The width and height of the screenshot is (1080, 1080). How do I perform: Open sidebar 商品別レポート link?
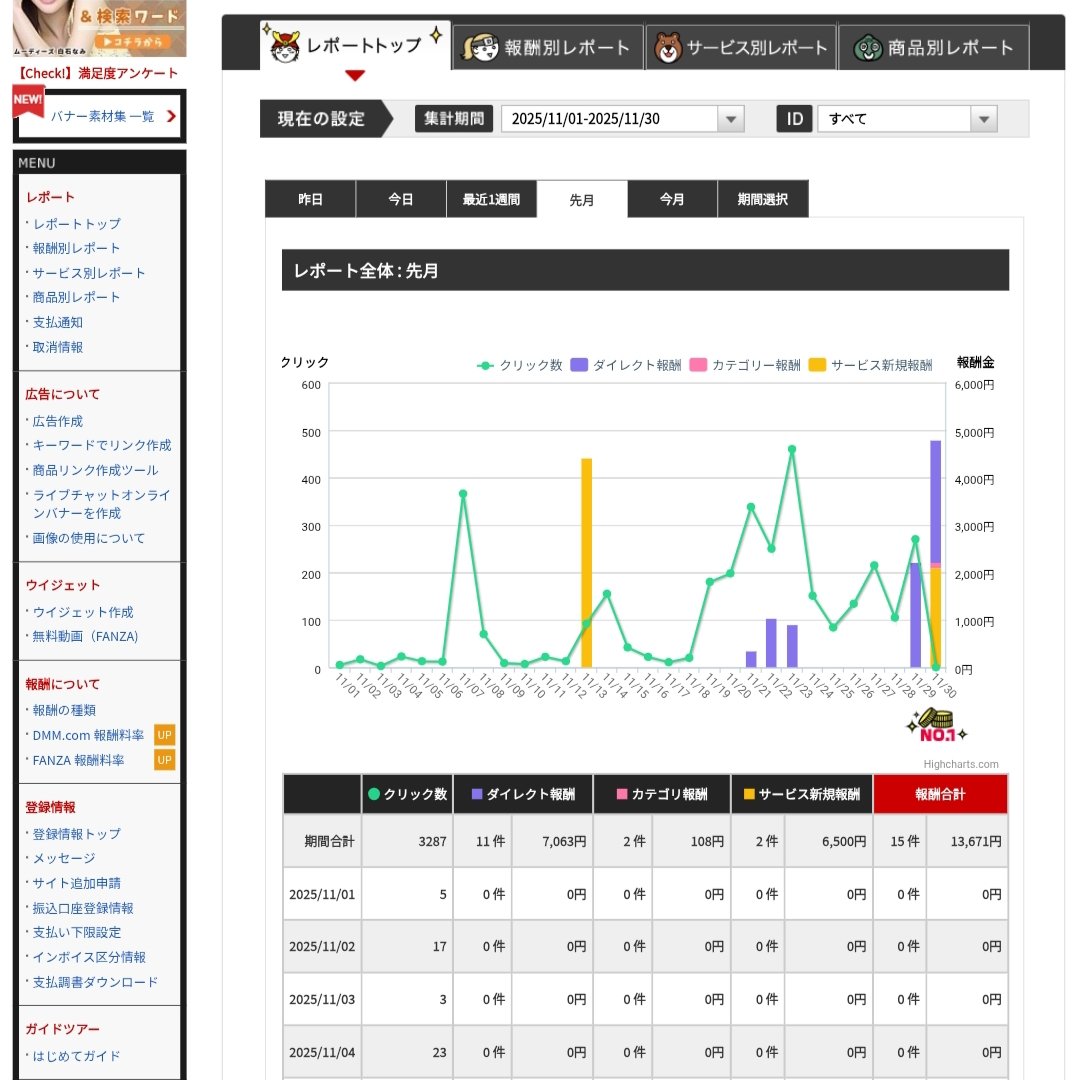click(x=76, y=297)
